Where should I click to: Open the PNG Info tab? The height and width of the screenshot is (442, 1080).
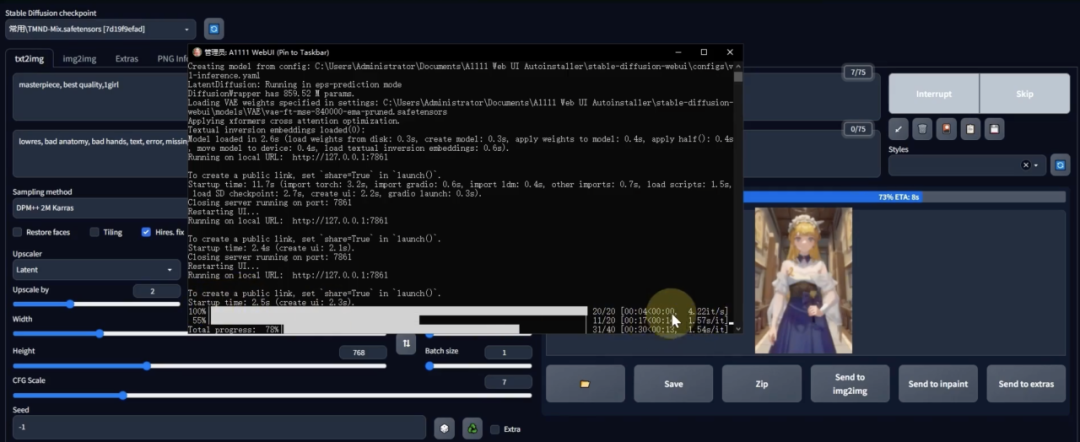click(172, 59)
